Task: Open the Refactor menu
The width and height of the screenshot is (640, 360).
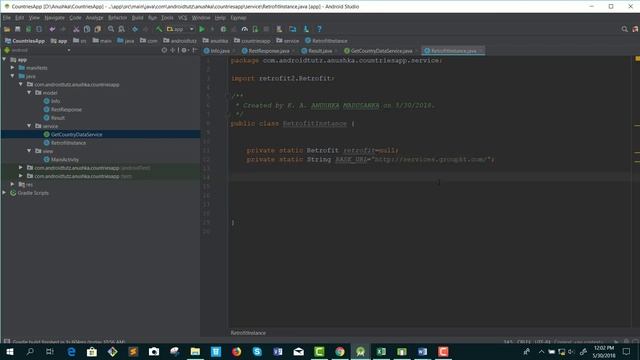Action: (x=118, y=18)
